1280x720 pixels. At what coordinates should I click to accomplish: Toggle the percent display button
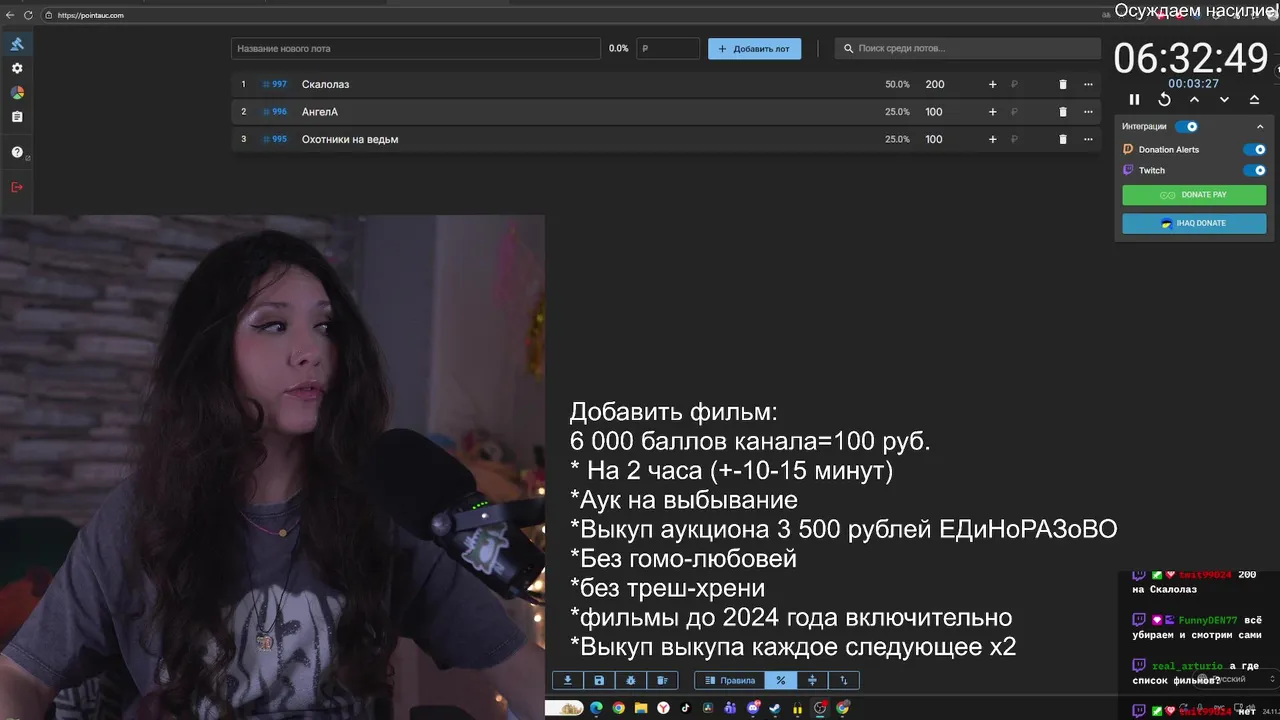[780, 680]
